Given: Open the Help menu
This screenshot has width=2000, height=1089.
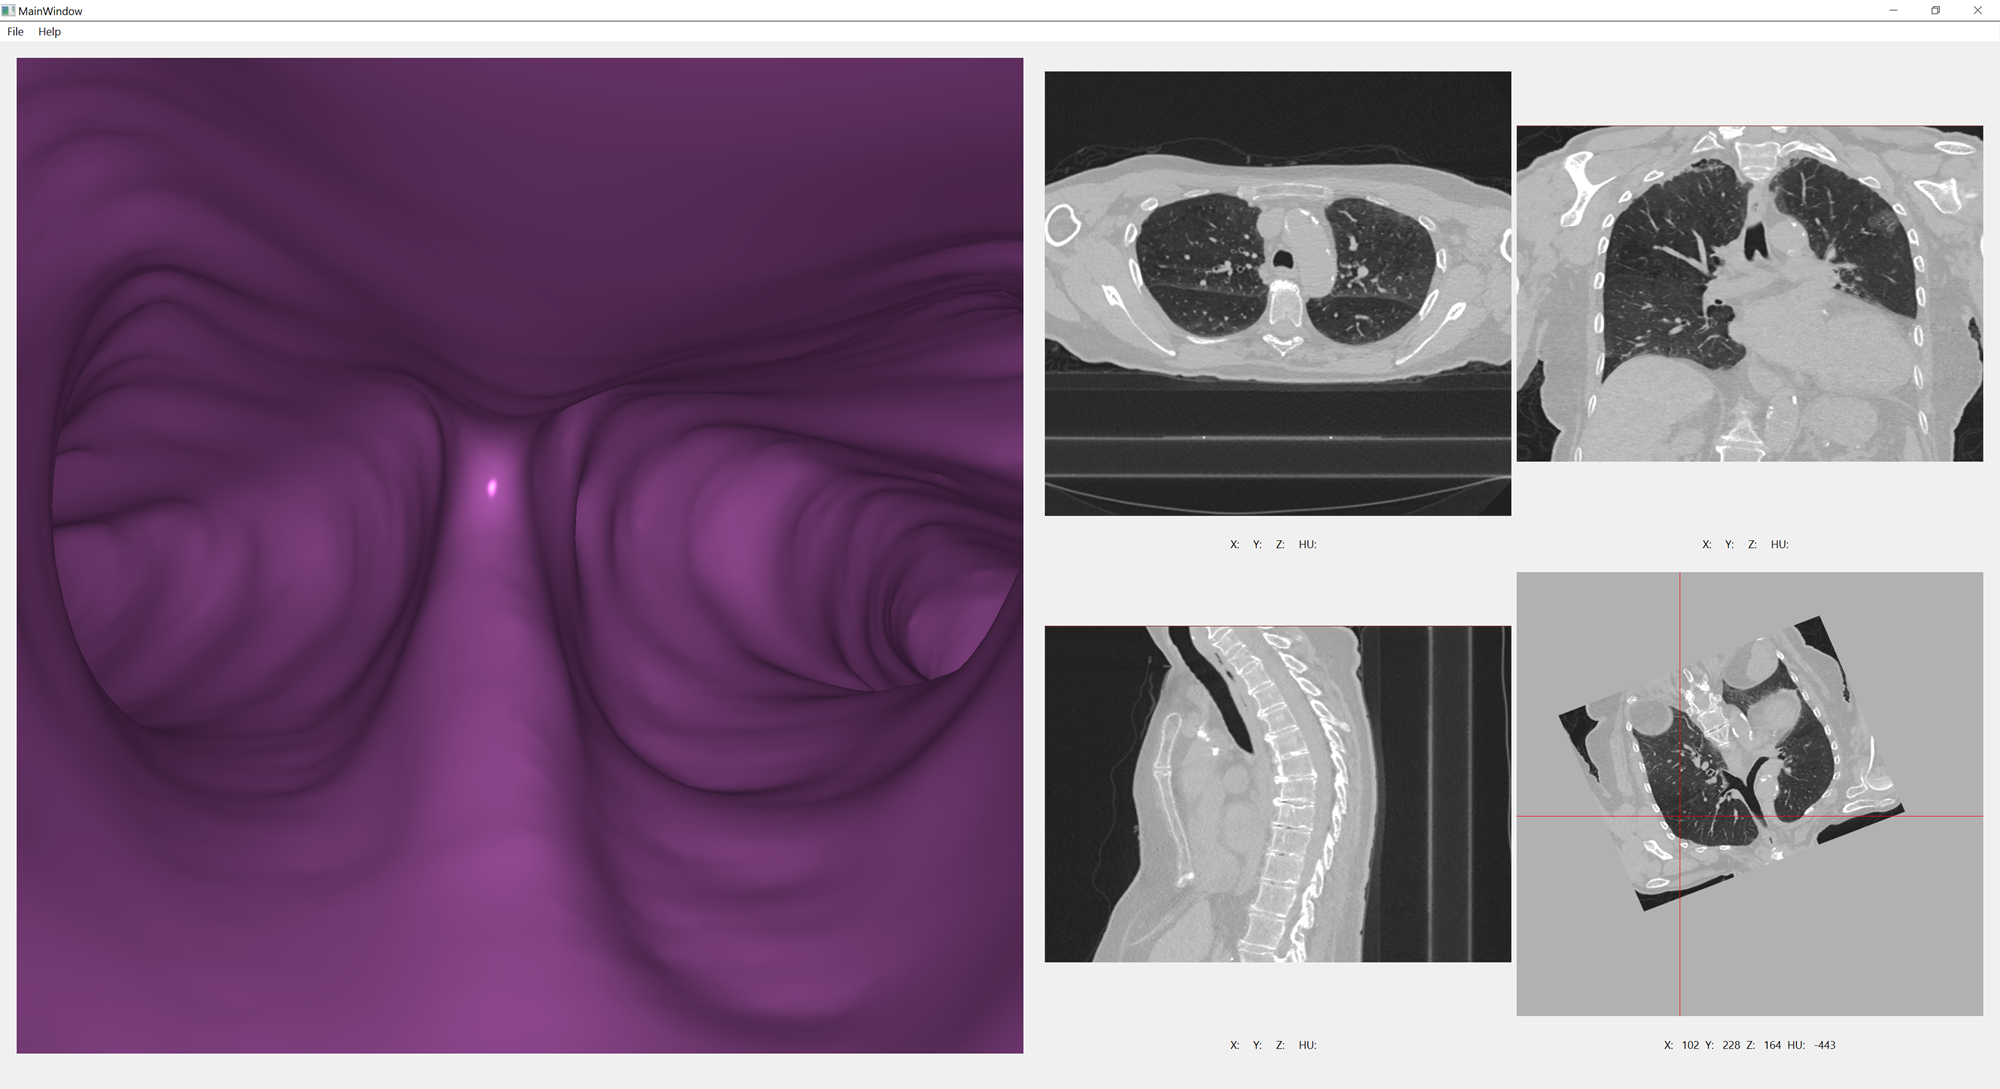Looking at the screenshot, I should (49, 32).
